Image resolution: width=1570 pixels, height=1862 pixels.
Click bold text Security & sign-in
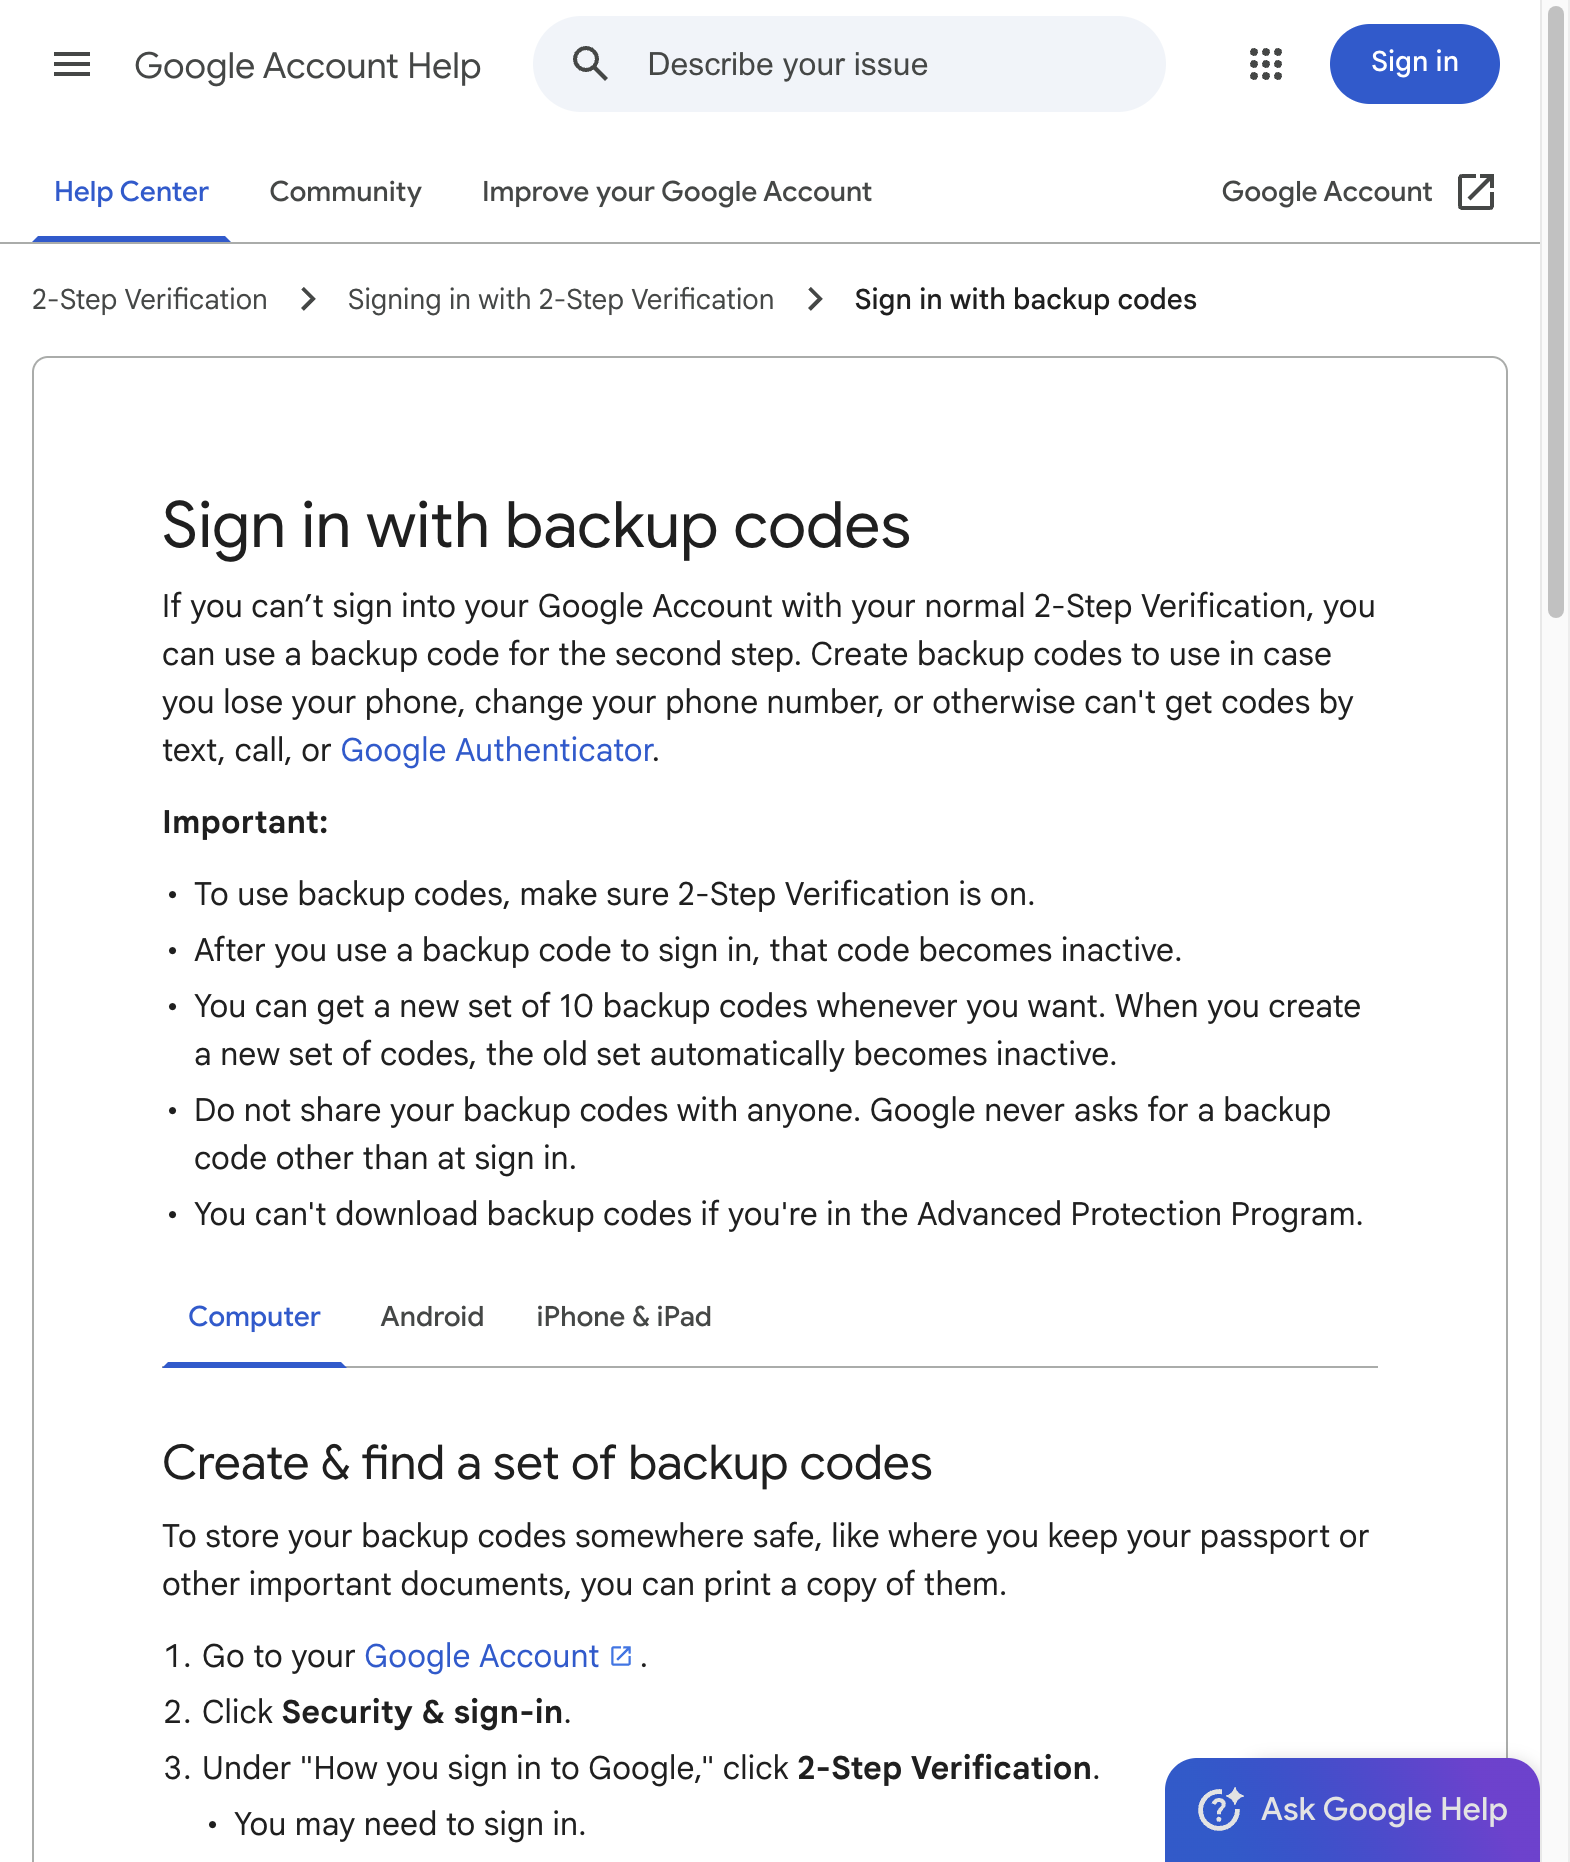coord(422,1713)
